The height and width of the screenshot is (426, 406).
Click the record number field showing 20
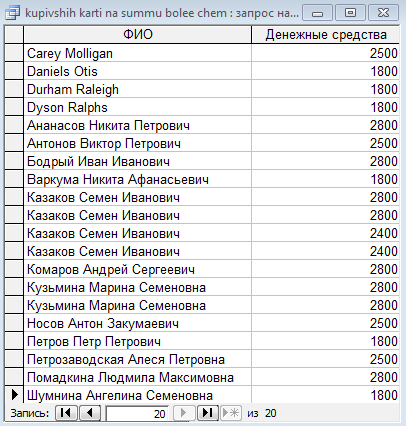pos(137,413)
